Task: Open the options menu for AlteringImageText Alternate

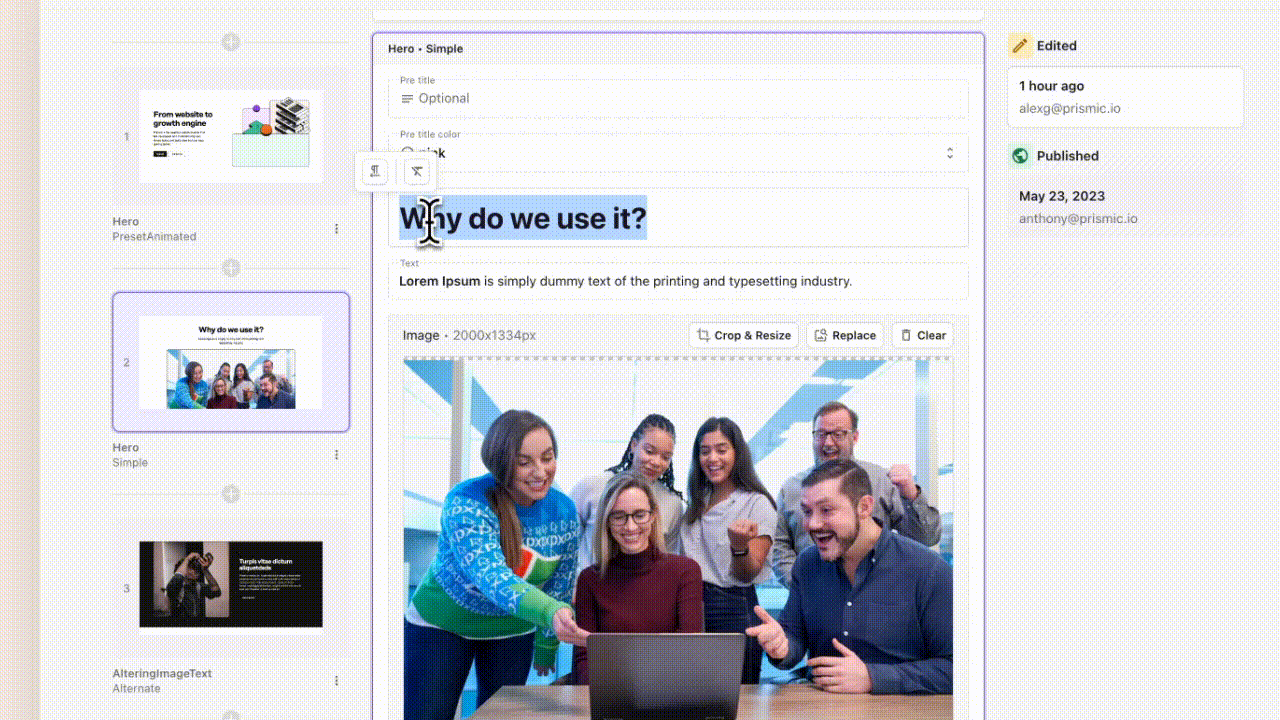Action: point(336,680)
